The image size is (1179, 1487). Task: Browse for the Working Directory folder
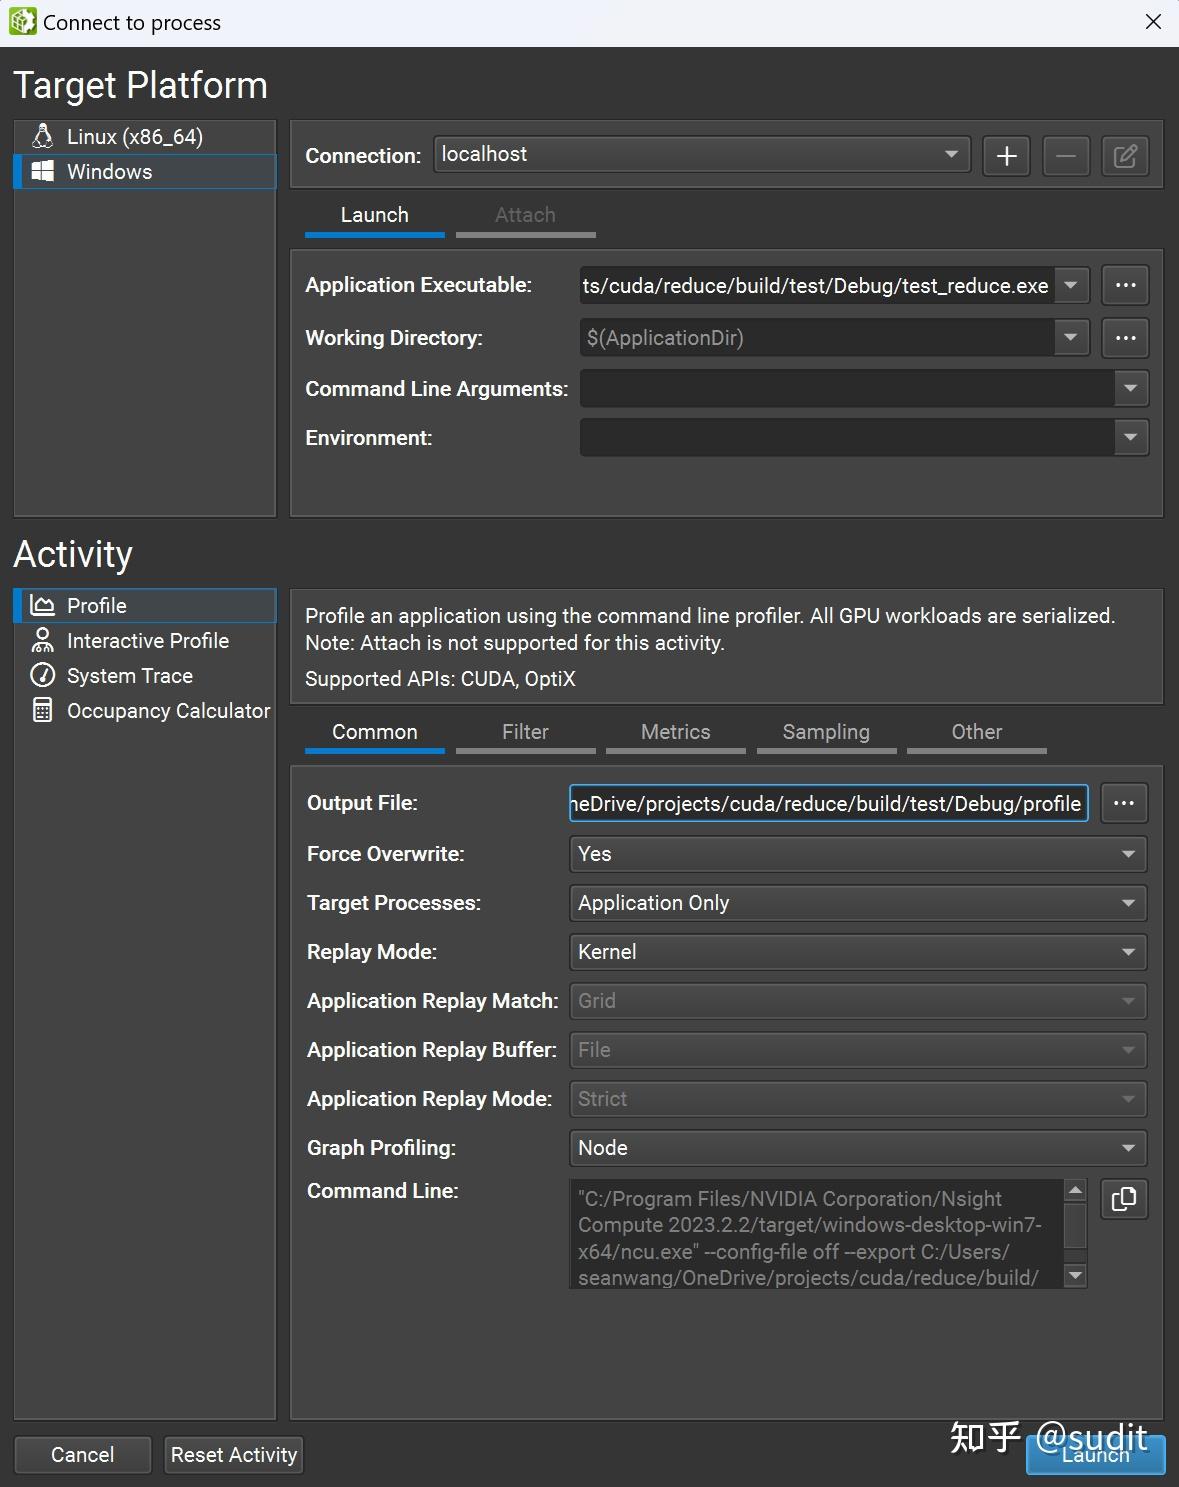pos(1125,338)
